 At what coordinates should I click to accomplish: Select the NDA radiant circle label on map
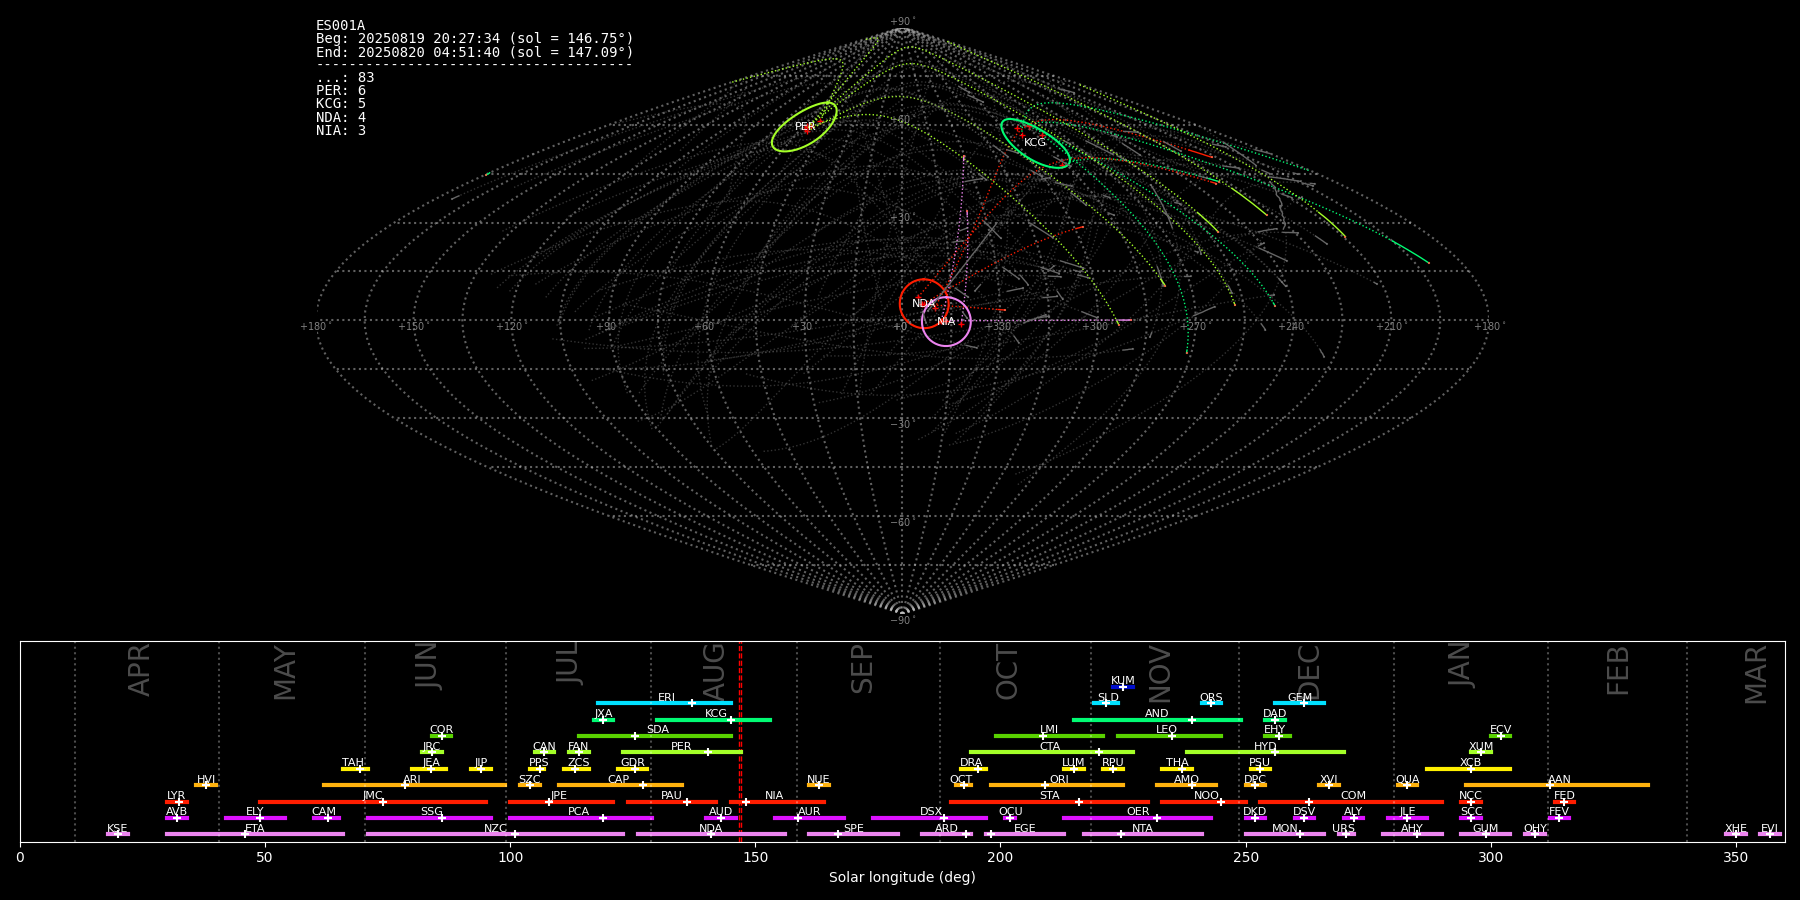click(923, 304)
